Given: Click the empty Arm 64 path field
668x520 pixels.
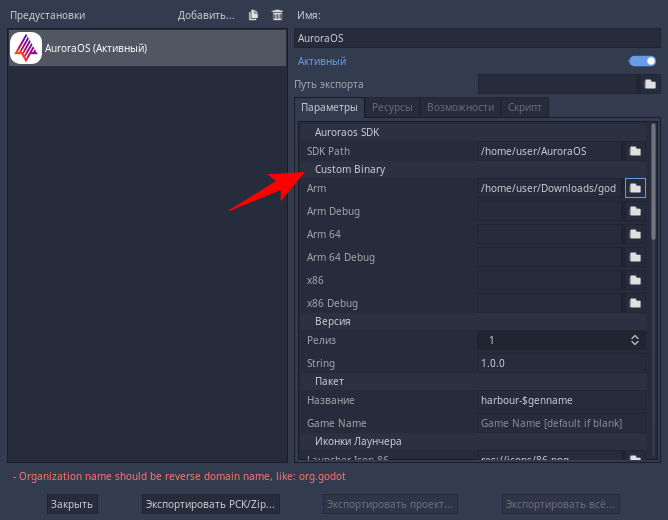Looking at the screenshot, I should pyautogui.click(x=549, y=234).
